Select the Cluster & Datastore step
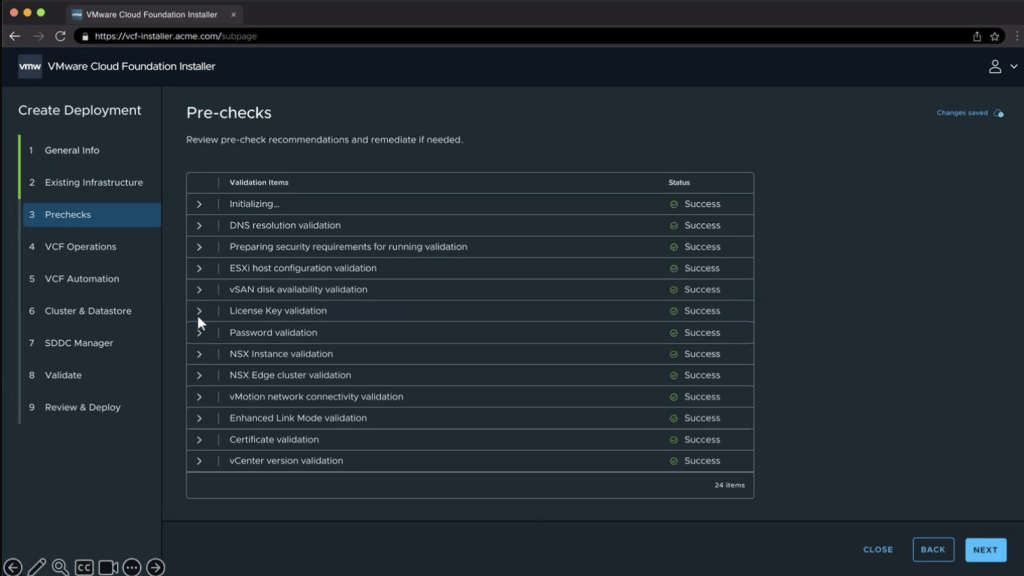1024x576 pixels. pos(88,311)
